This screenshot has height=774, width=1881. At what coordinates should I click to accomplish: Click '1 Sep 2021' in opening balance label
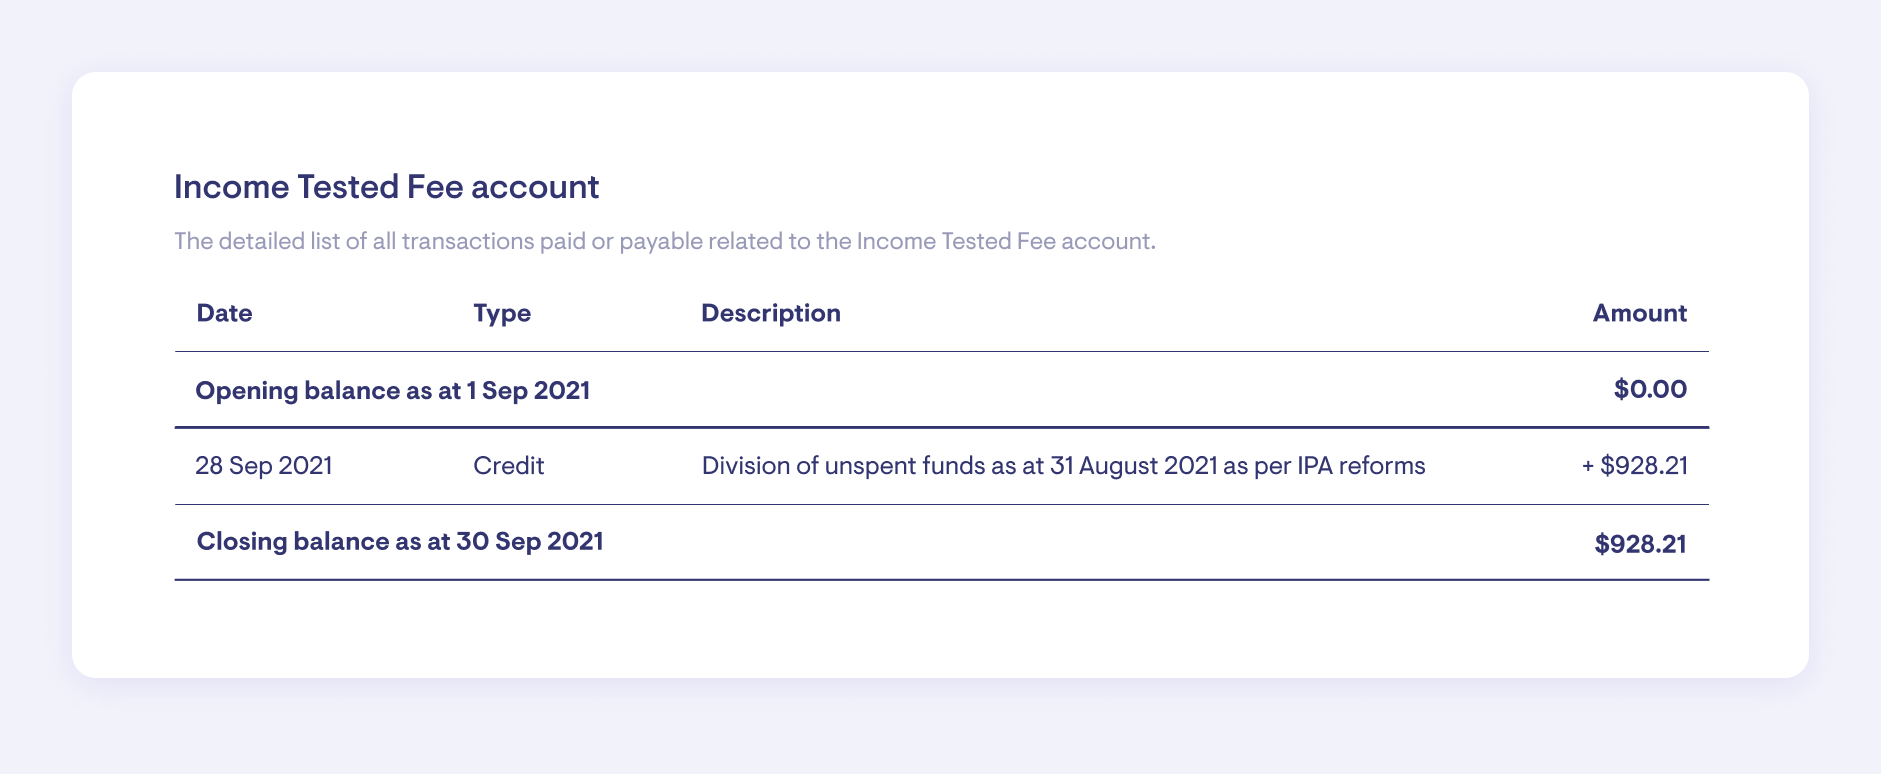(528, 390)
